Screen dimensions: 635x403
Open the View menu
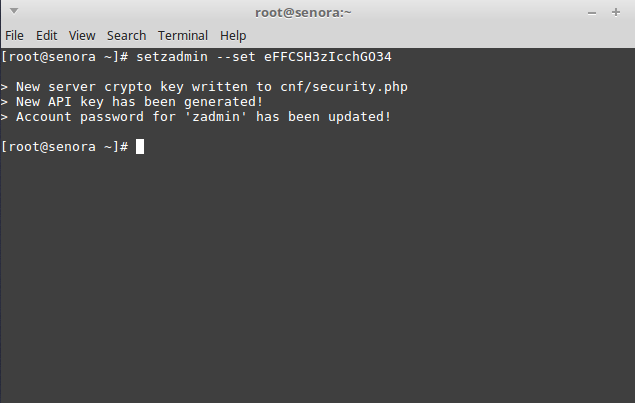pyautogui.click(x=82, y=36)
